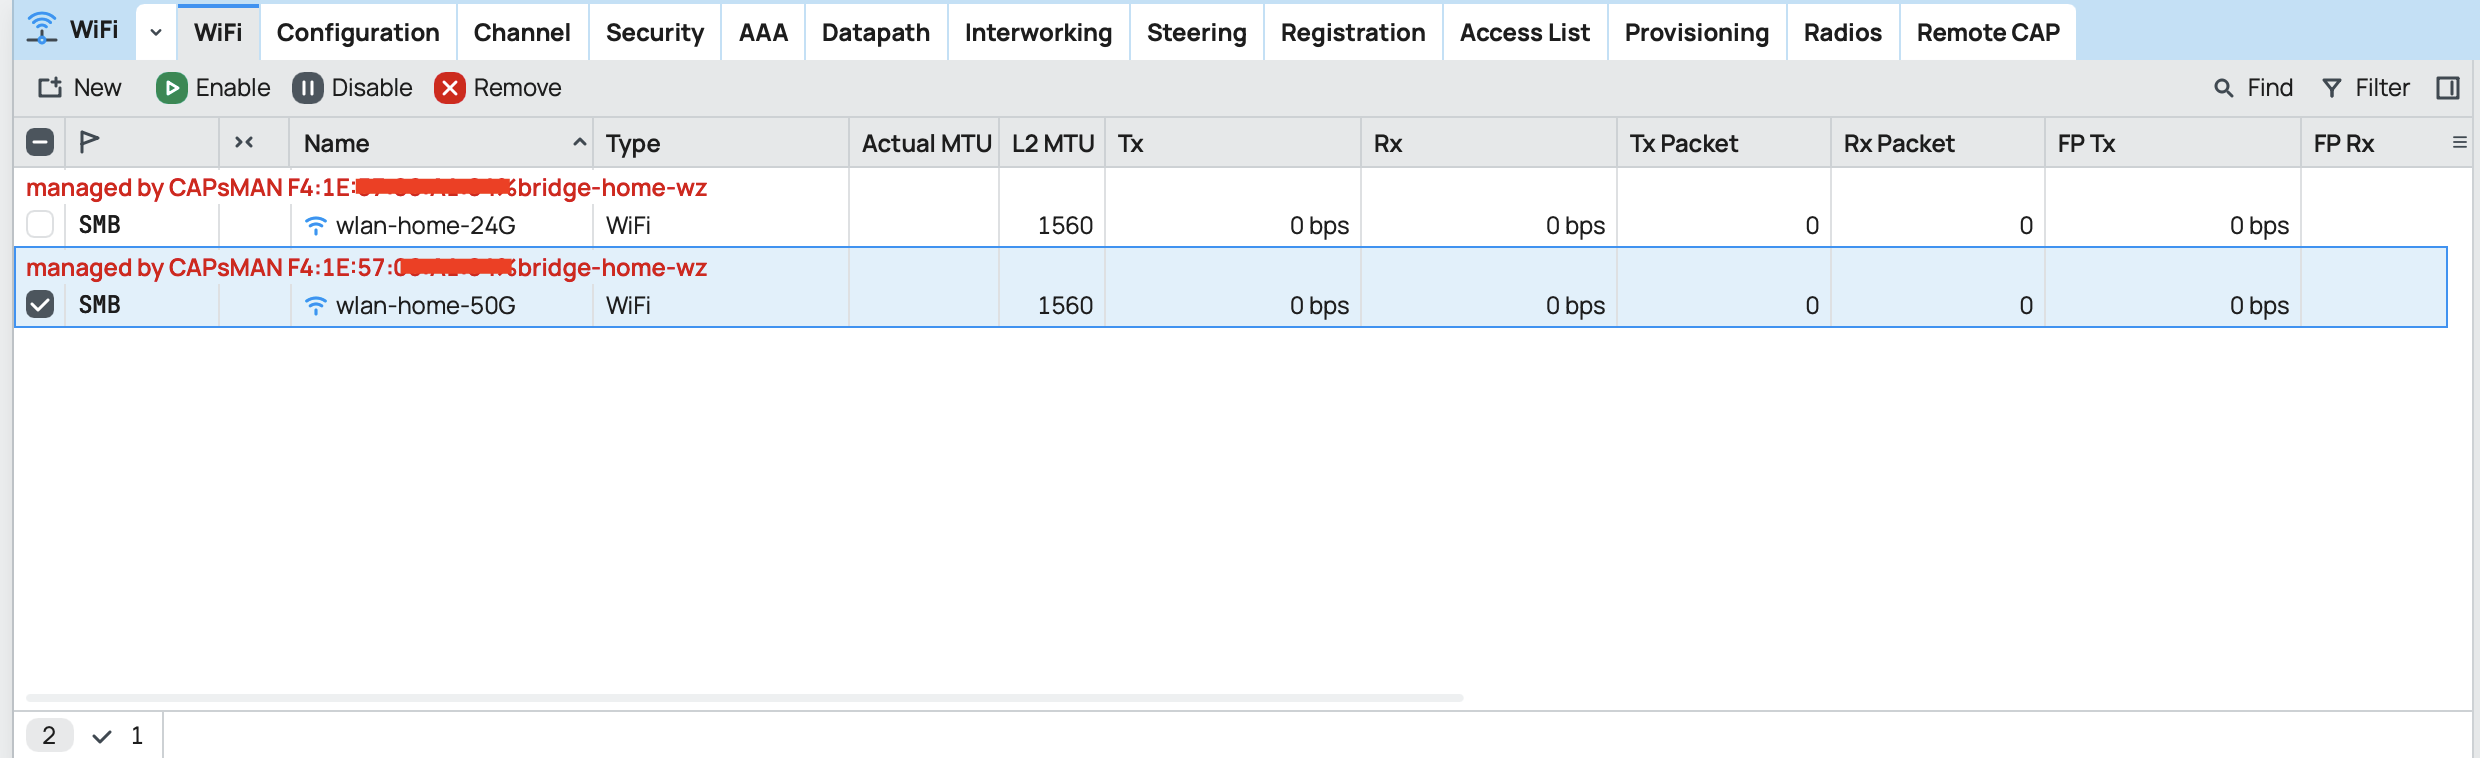Expand the WiFi menu dropdown chevron
This screenshot has height=758, width=2480.
pyautogui.click(x=156, y=32)
